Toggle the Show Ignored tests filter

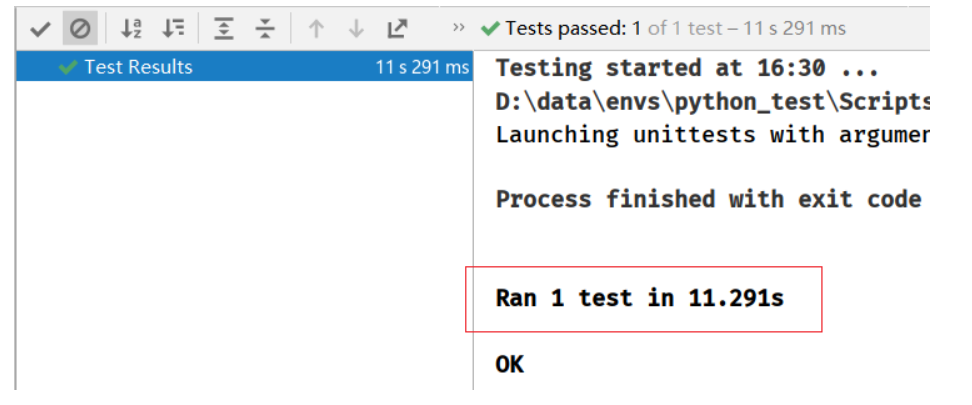(79, 29)
